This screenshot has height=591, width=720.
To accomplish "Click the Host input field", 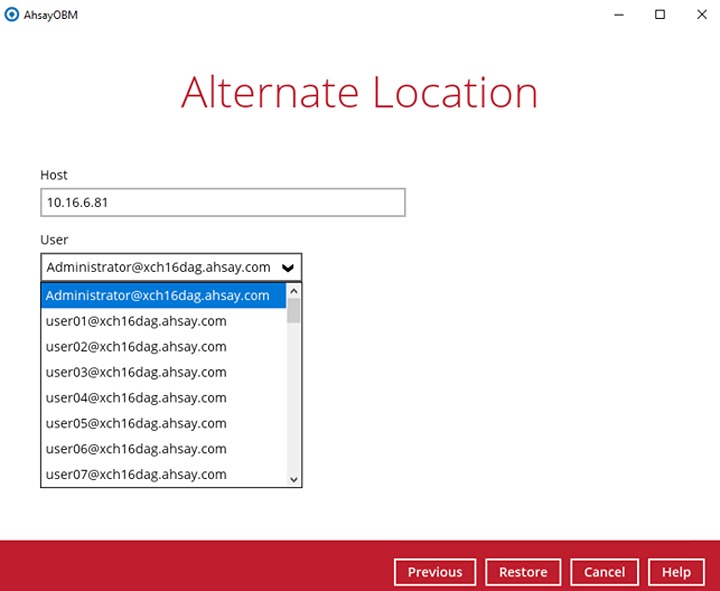I will (222, 202).
